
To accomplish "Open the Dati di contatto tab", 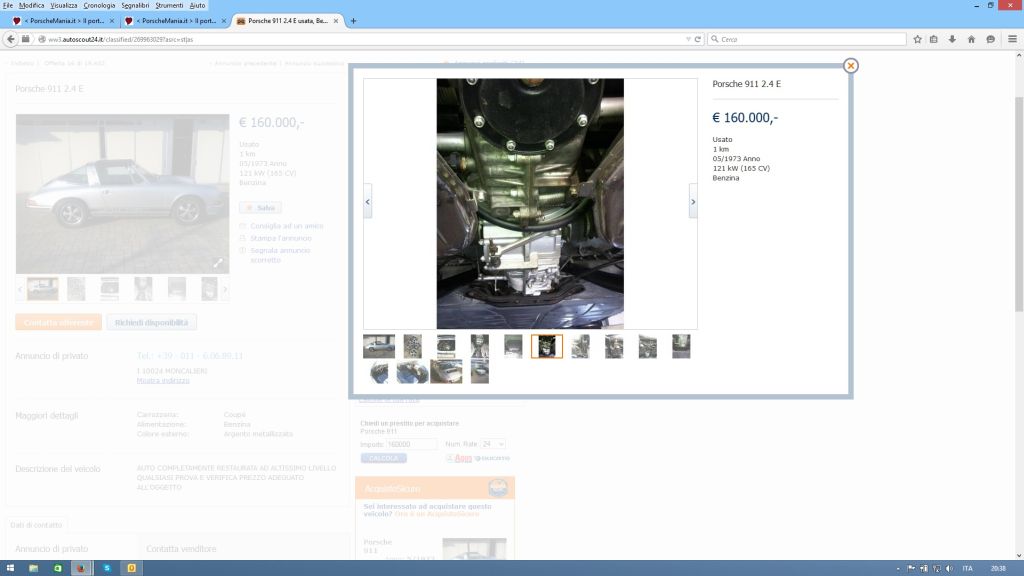I will pos(36,525).
